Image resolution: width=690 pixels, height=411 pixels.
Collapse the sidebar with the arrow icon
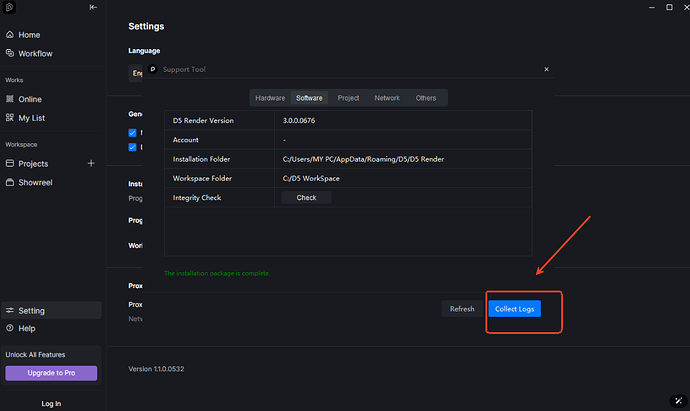(x=93, y=7)
